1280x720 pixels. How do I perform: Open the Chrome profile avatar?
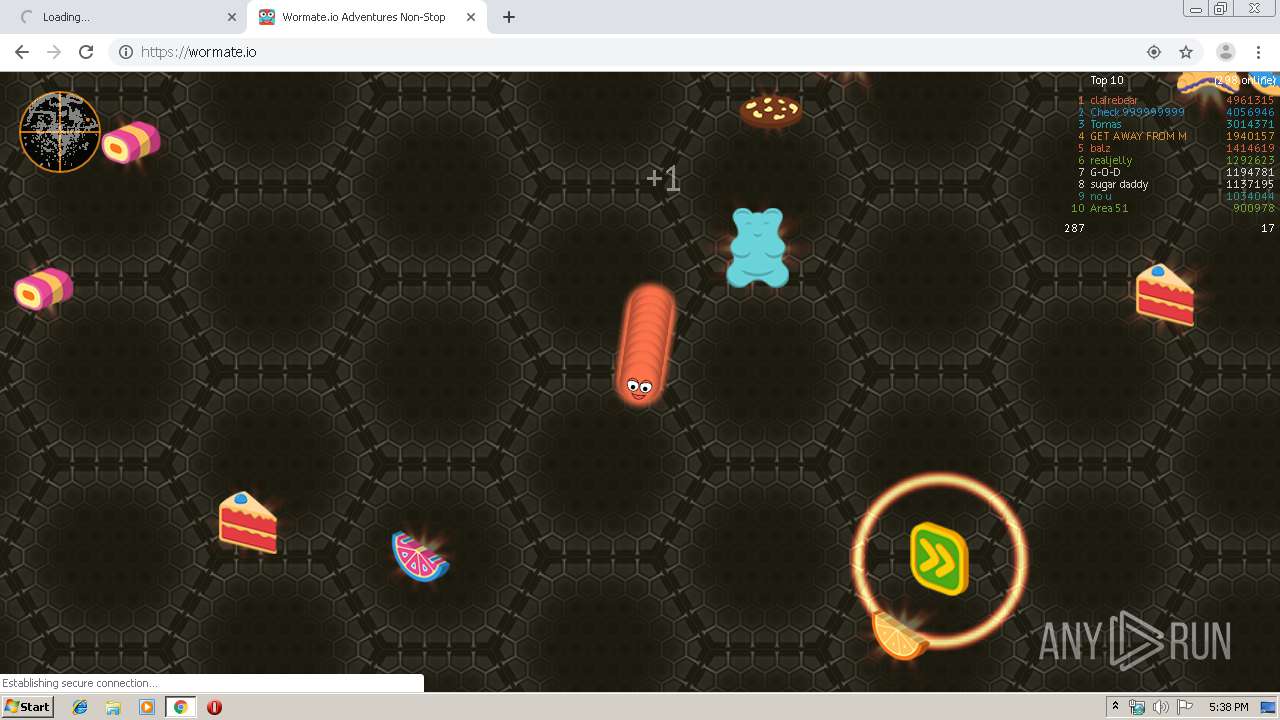[1226, 52]
